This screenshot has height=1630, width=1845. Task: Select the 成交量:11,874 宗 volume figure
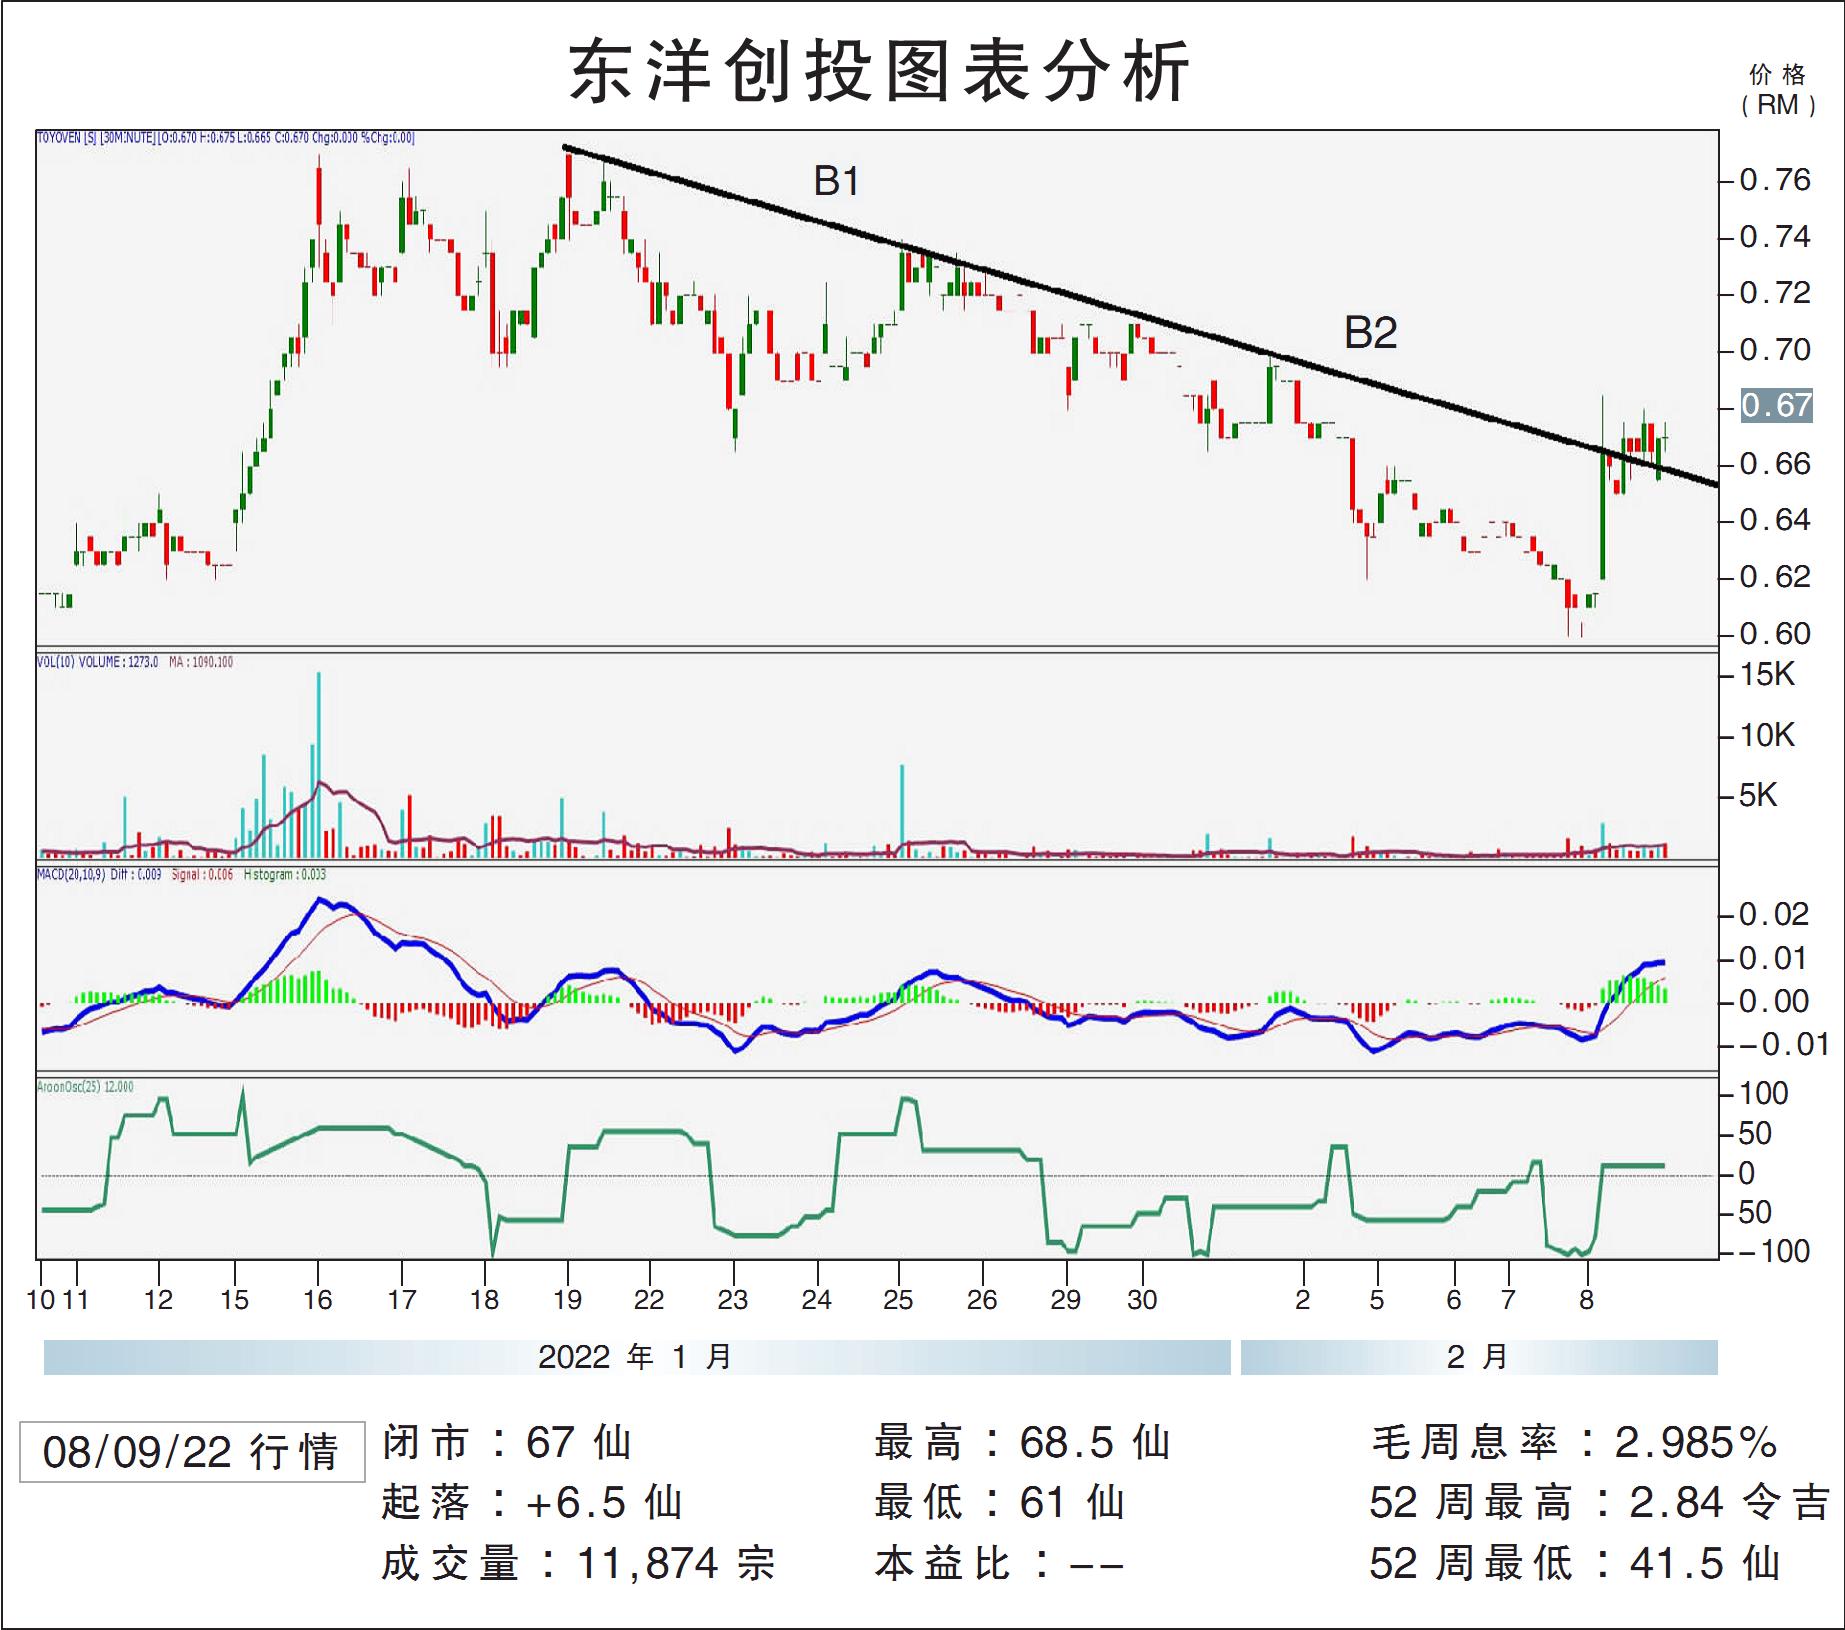pos(578,1563)
